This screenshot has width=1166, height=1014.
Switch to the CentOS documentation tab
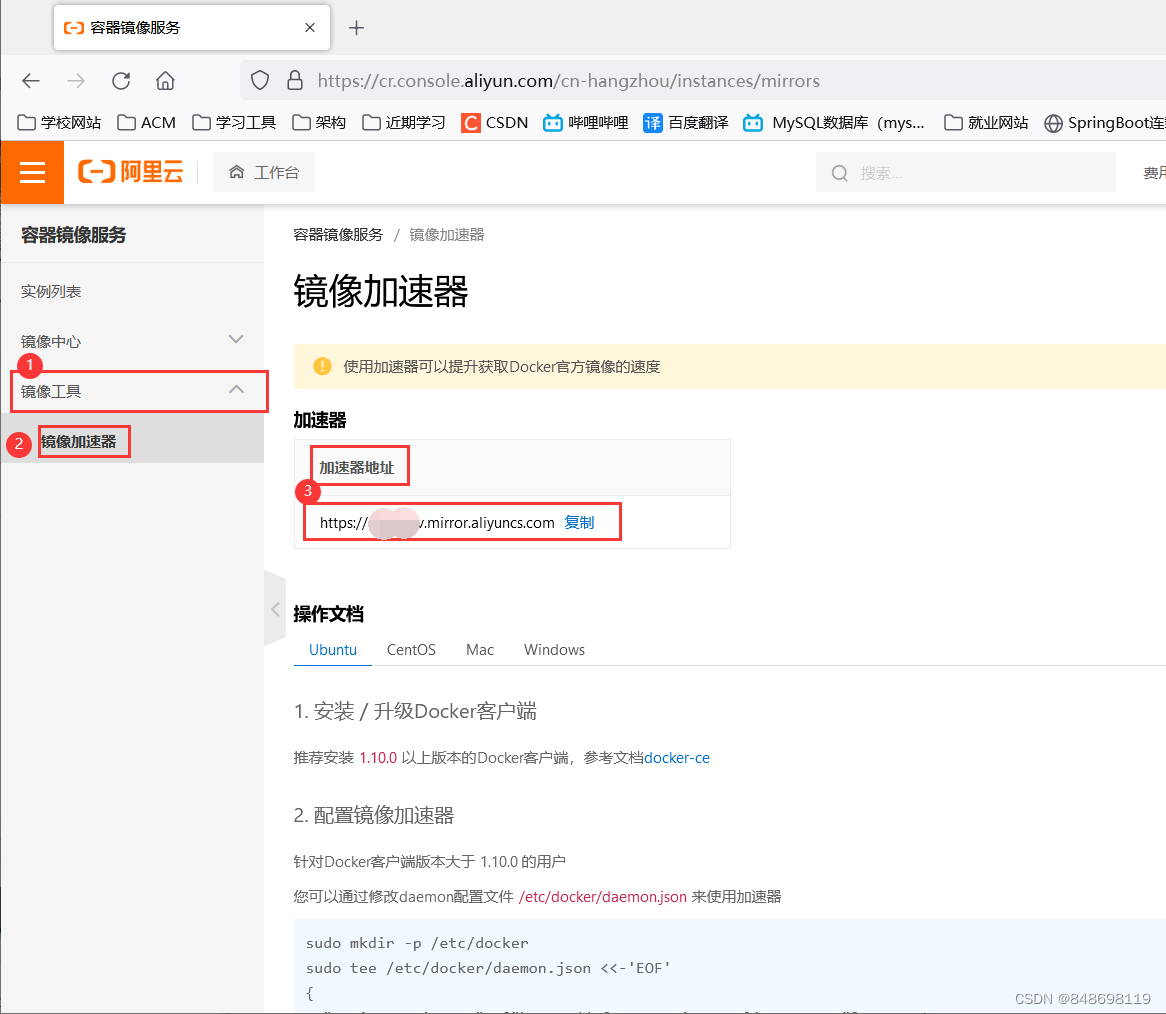[410, 649]
